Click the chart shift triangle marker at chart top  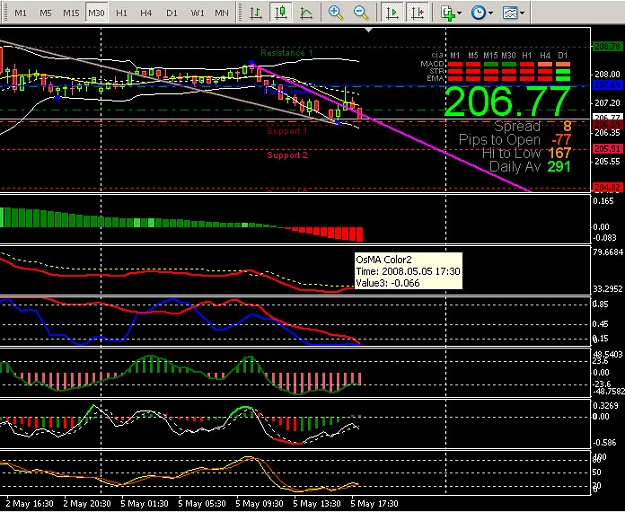pyautogui.click(x=369, y=30)
